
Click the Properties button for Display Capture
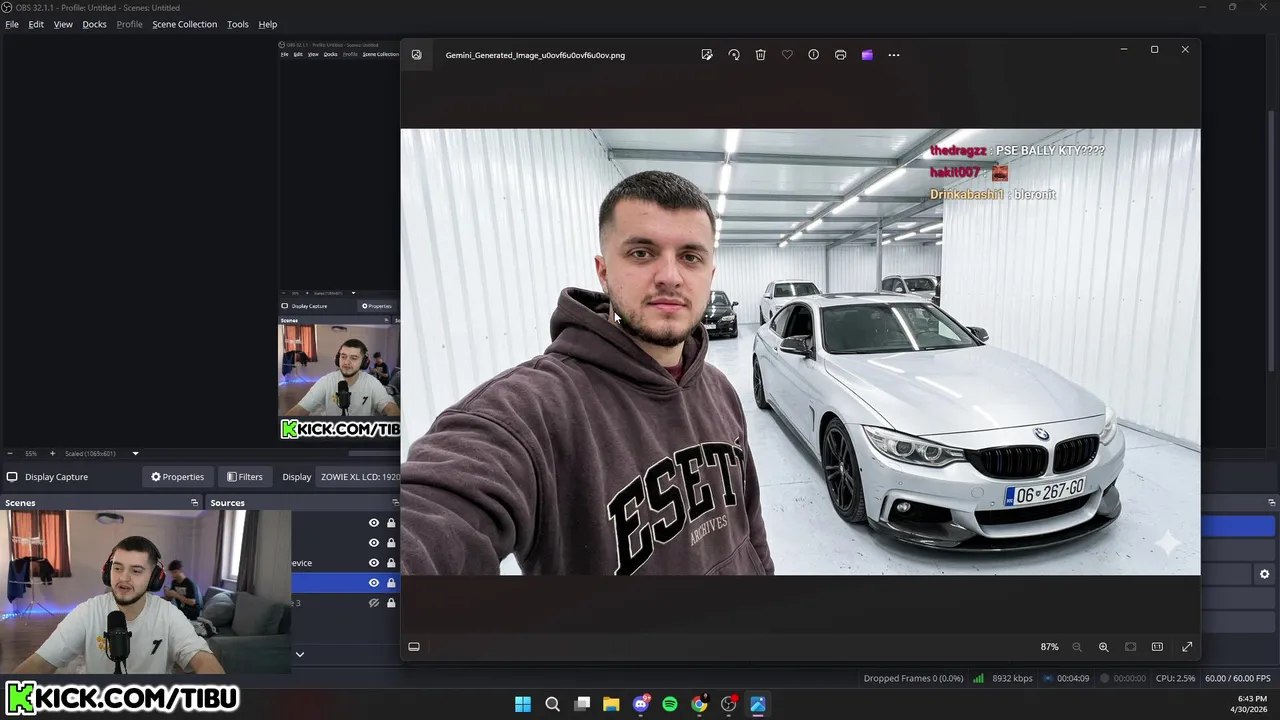point(177,477)
